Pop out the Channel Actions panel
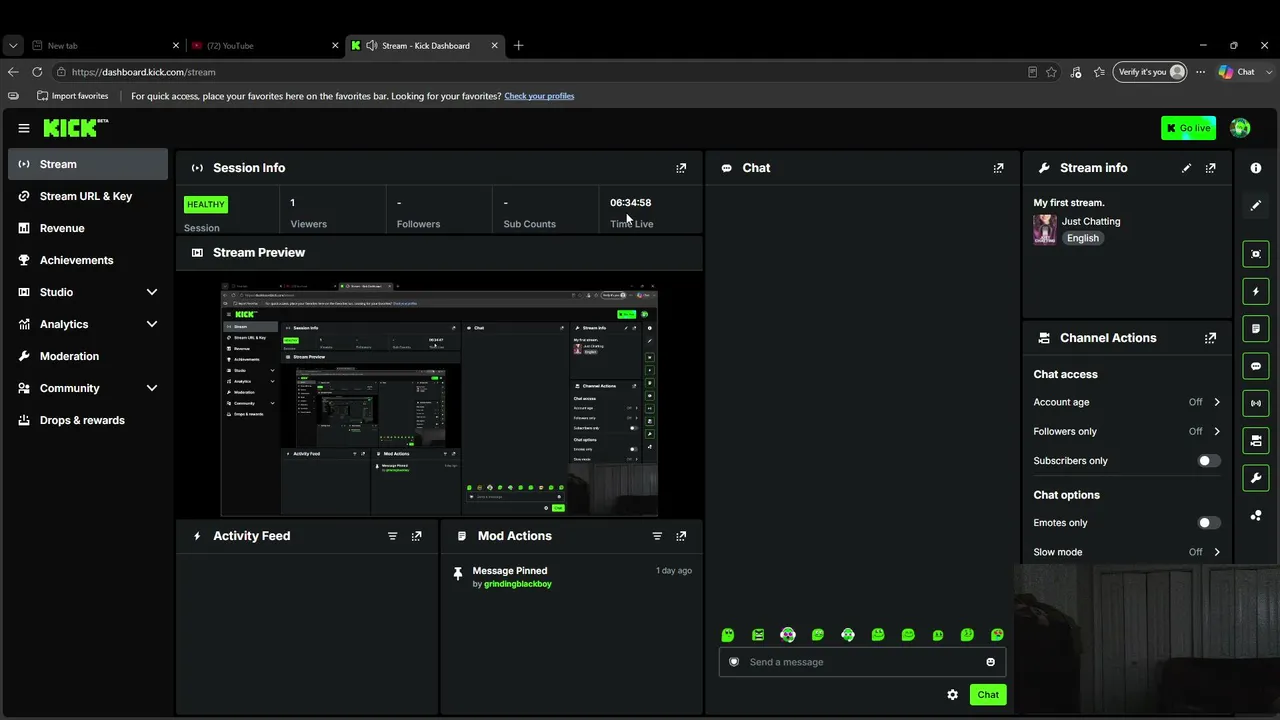 pos(1210,338)
